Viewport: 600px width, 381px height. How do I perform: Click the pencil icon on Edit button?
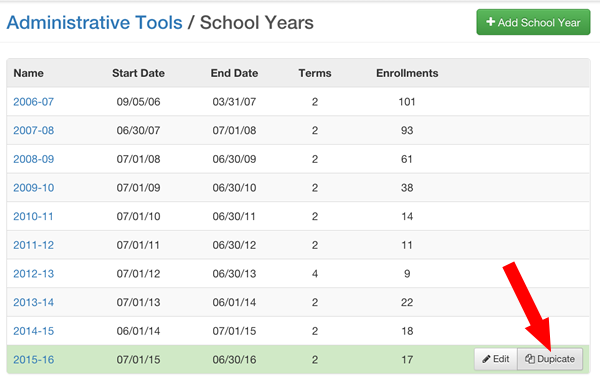click(486, 359)
